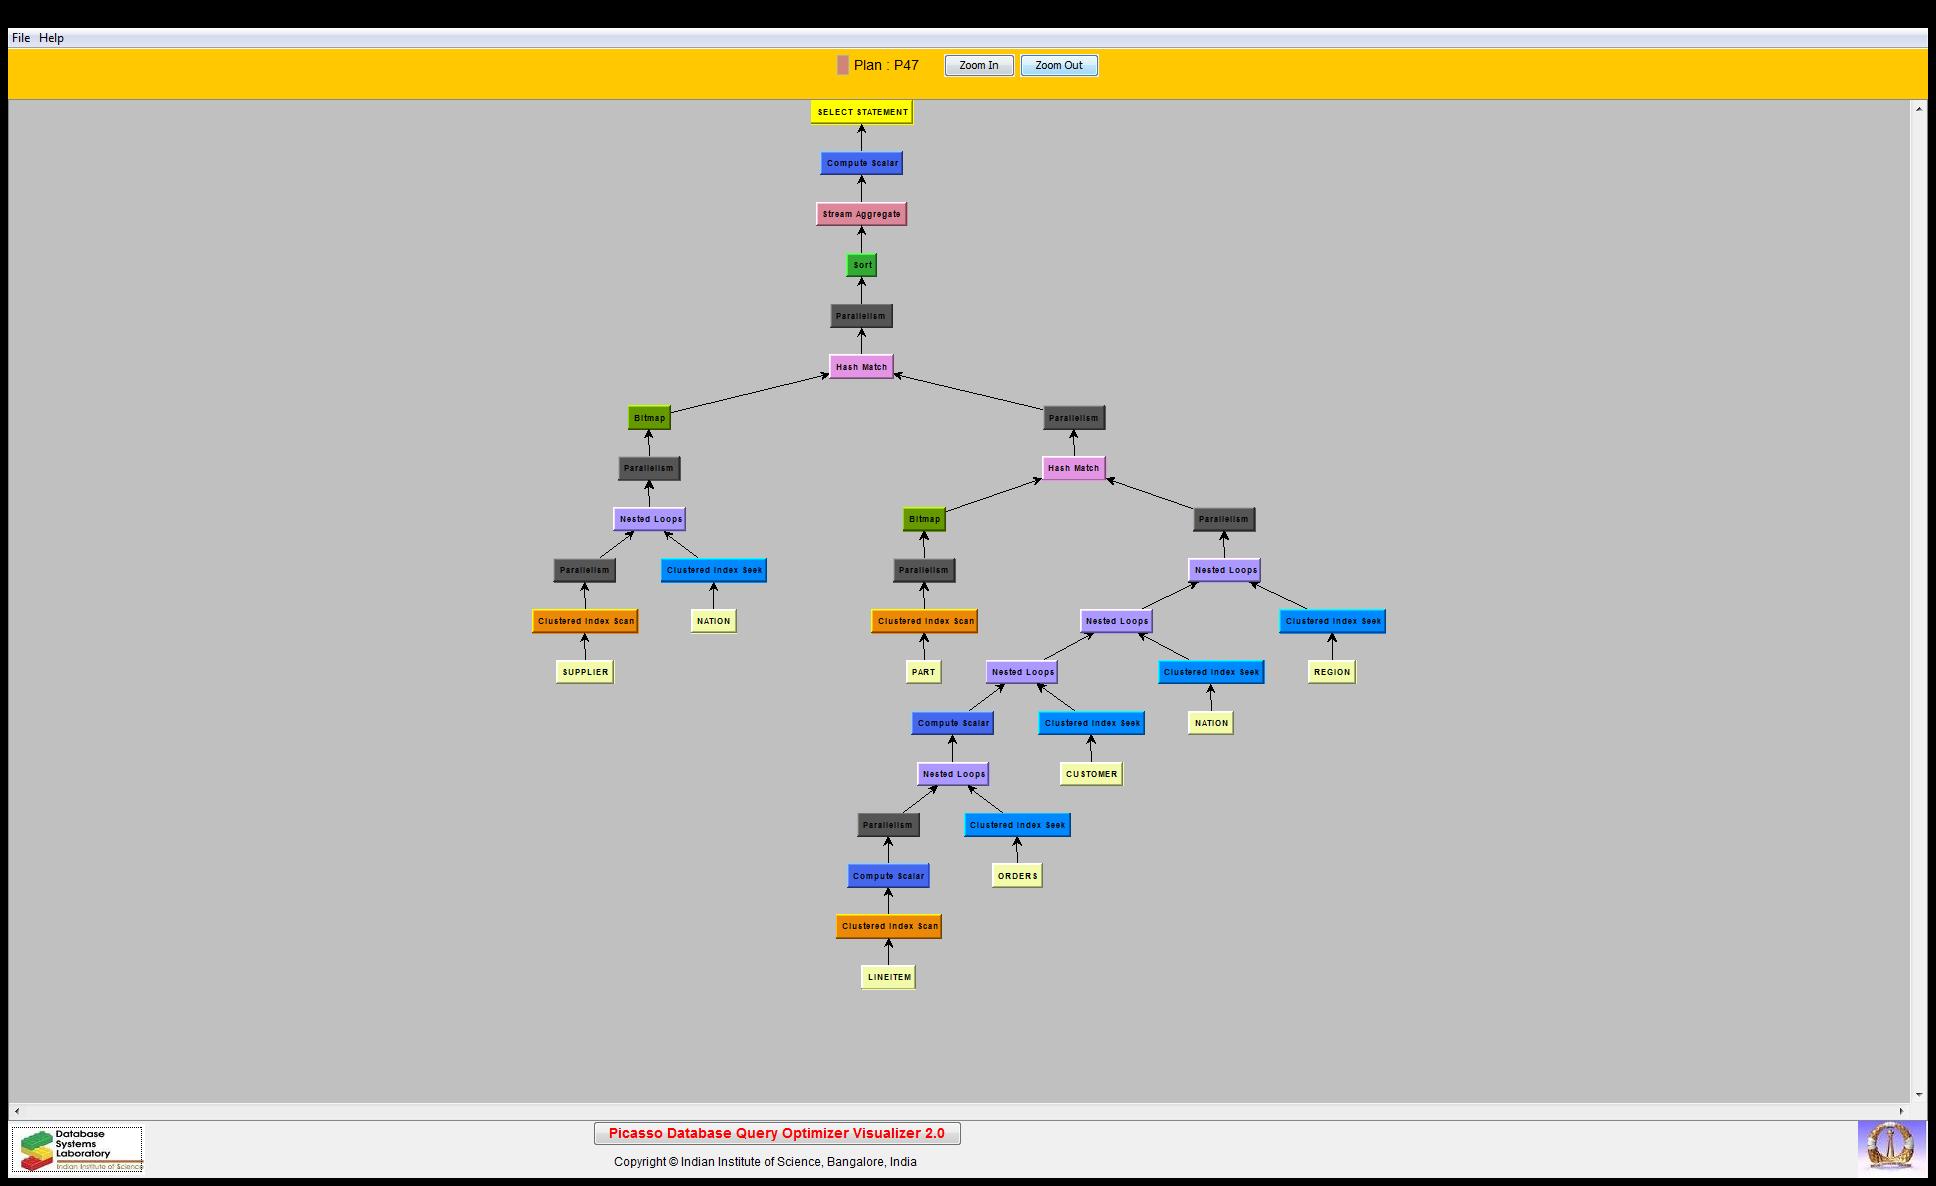Open the Help menu

coord(51,38)
